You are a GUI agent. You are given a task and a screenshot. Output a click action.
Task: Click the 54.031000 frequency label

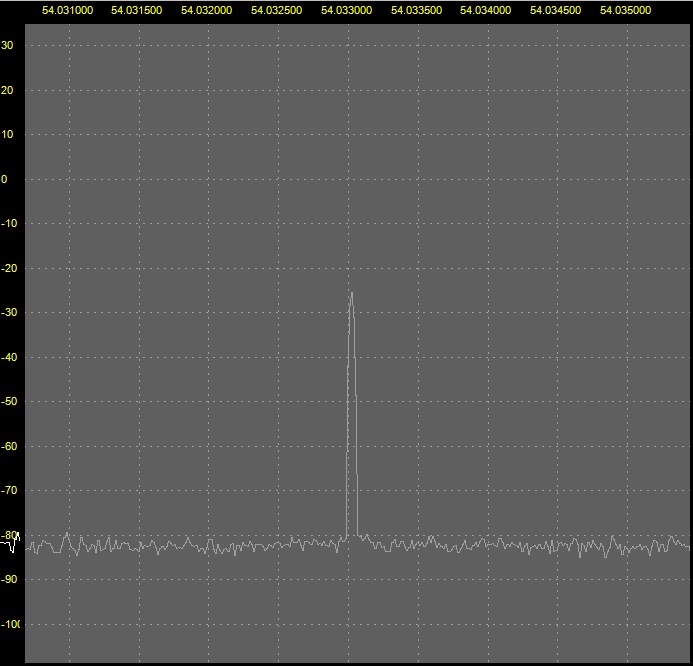click(x=67, y=10)
